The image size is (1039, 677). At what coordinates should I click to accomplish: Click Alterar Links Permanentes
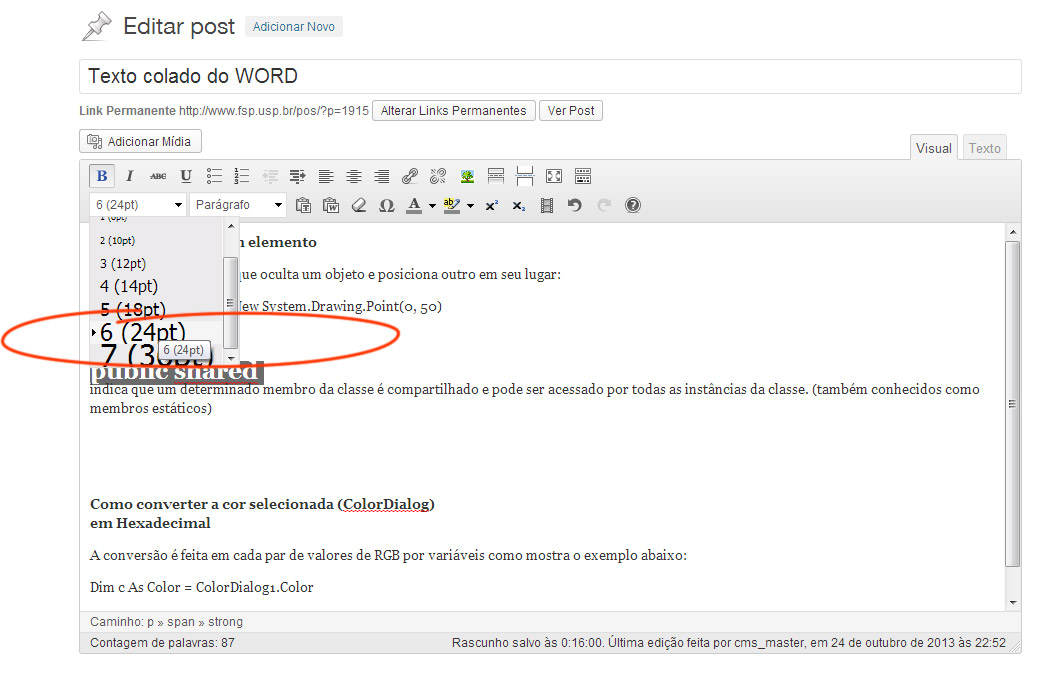[454, 111]
